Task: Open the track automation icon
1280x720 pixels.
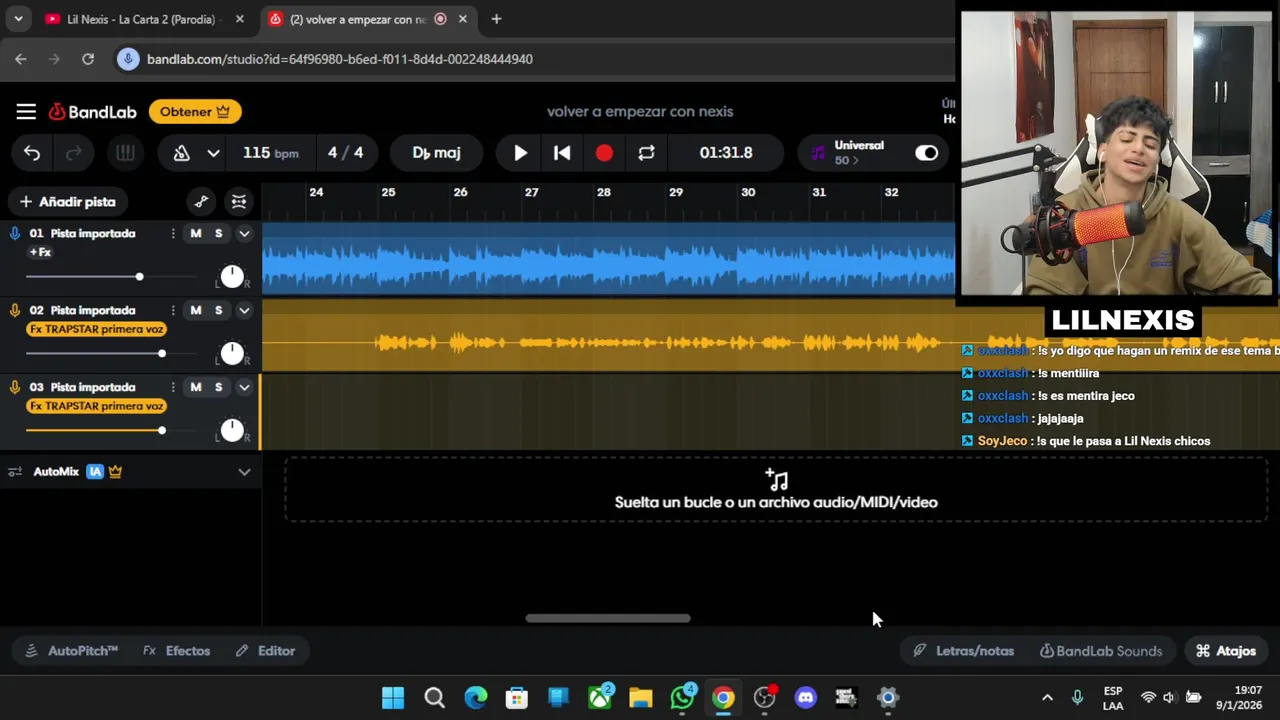Action: pos(201,202)
